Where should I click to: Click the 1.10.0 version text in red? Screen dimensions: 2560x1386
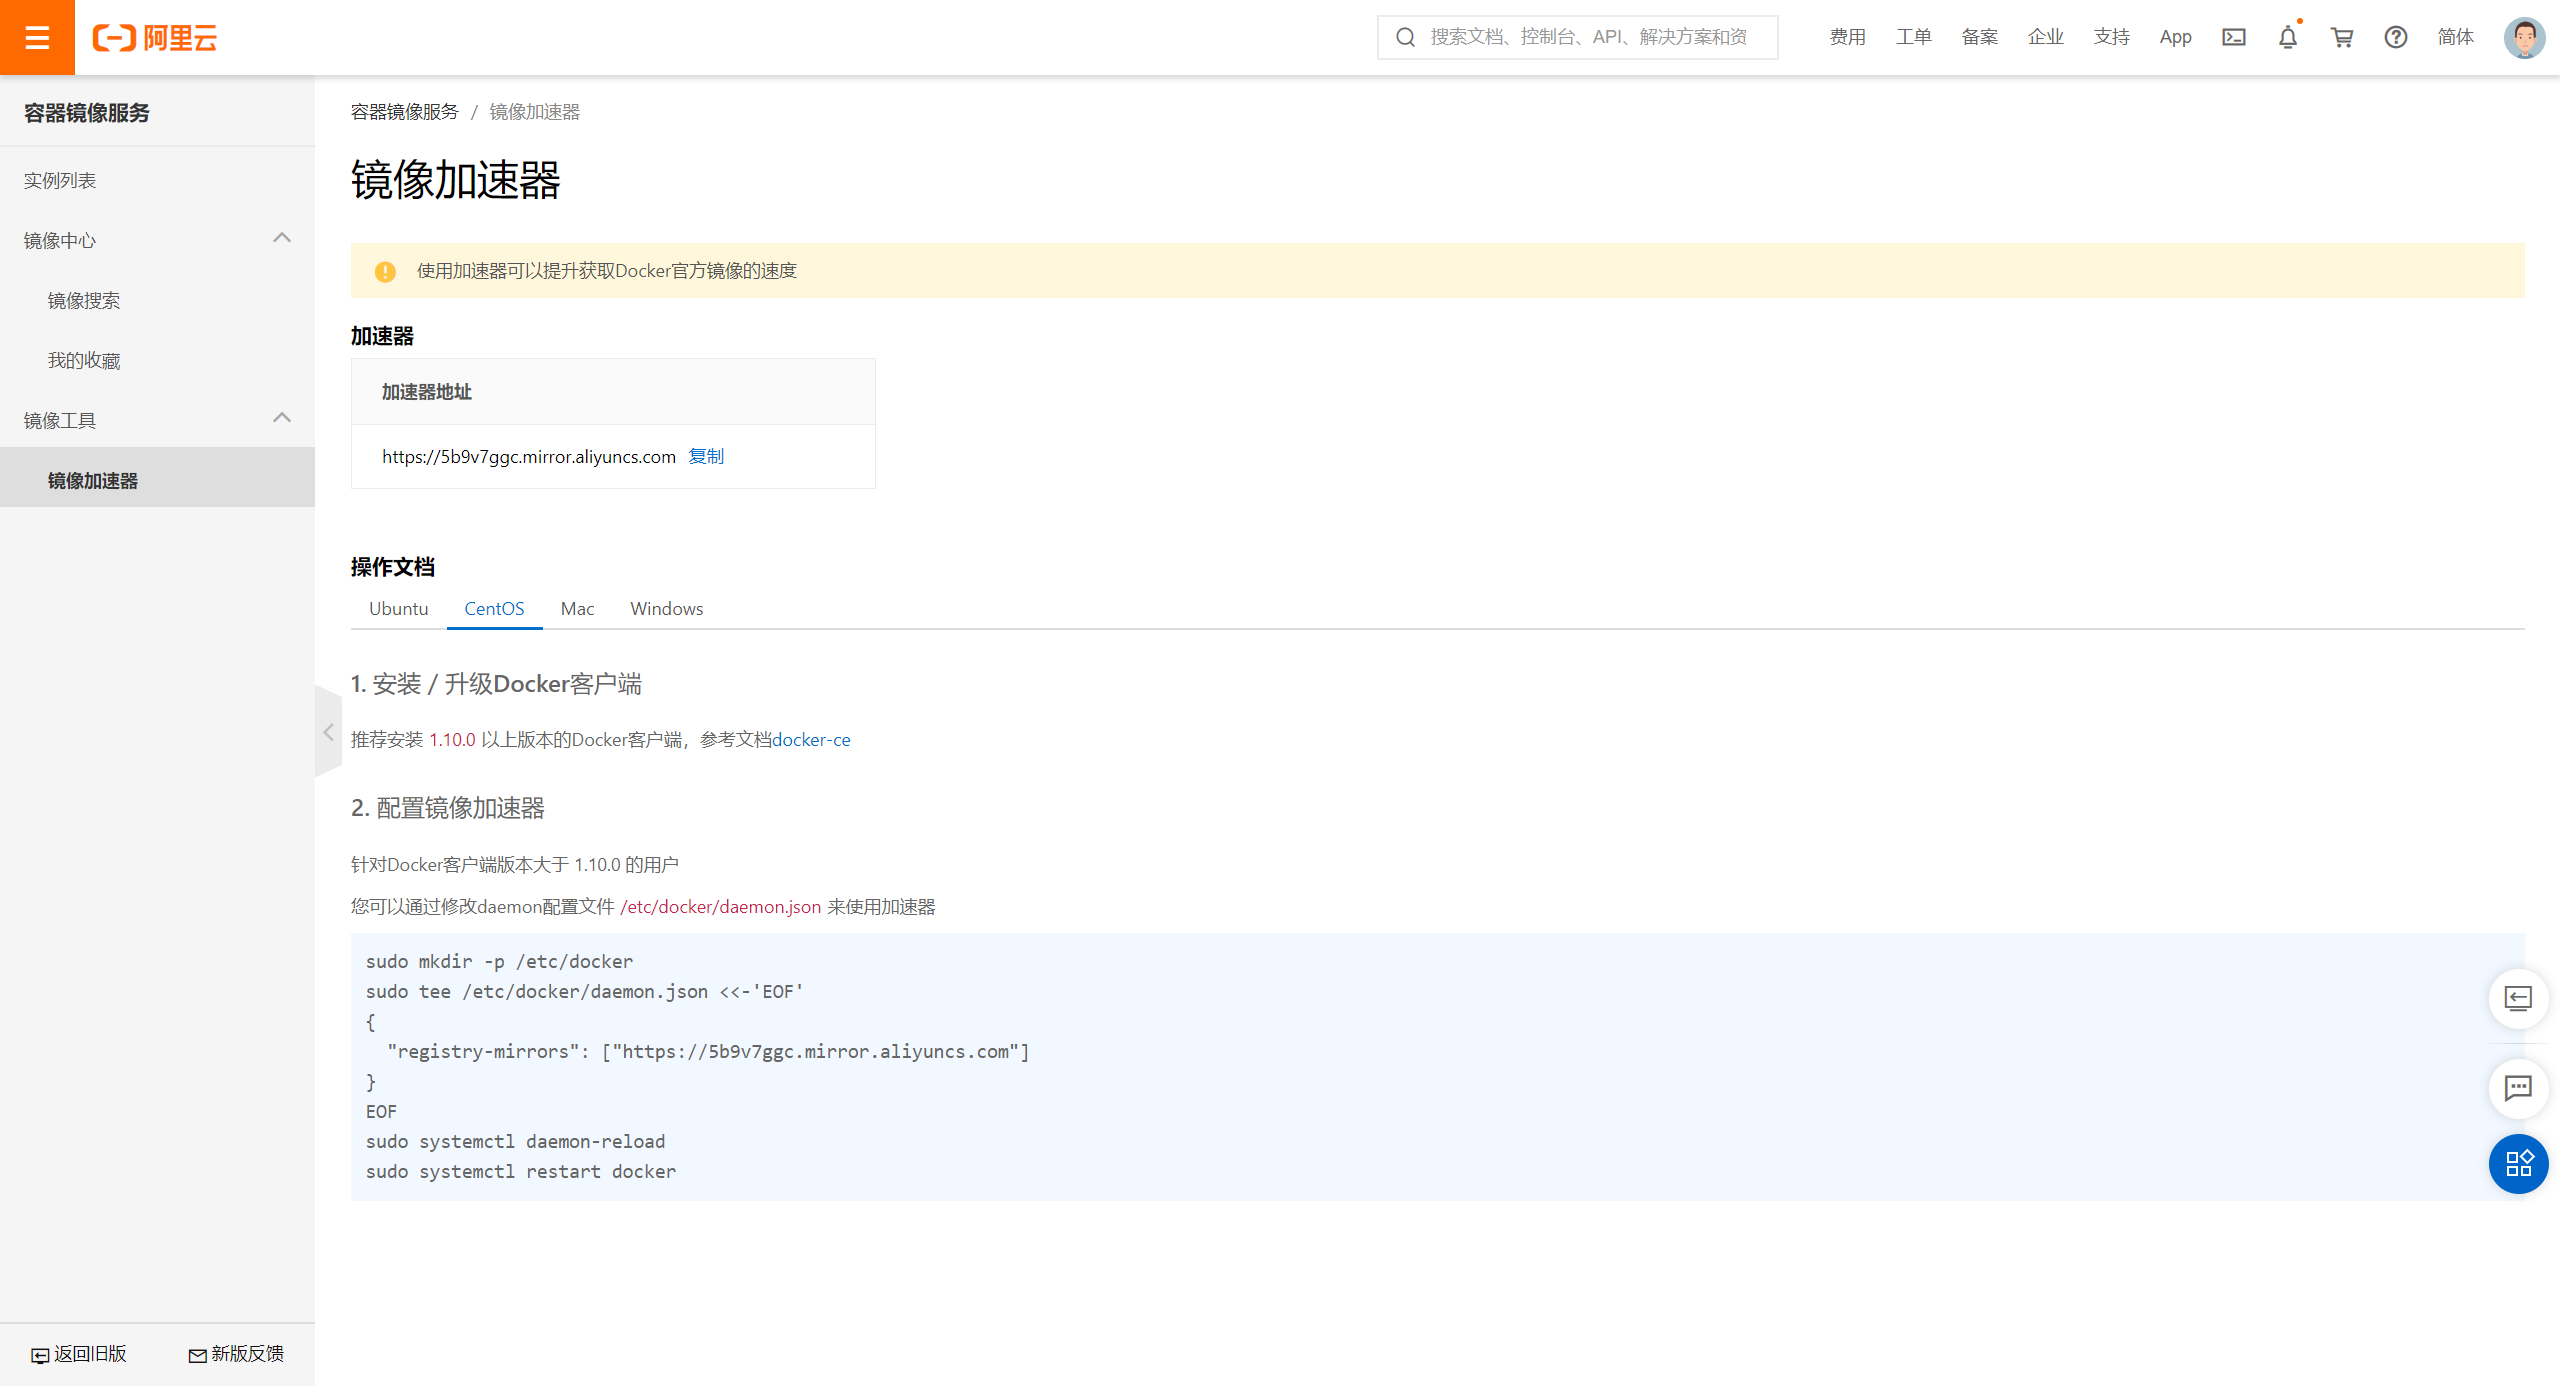click(x=452, y=740)
